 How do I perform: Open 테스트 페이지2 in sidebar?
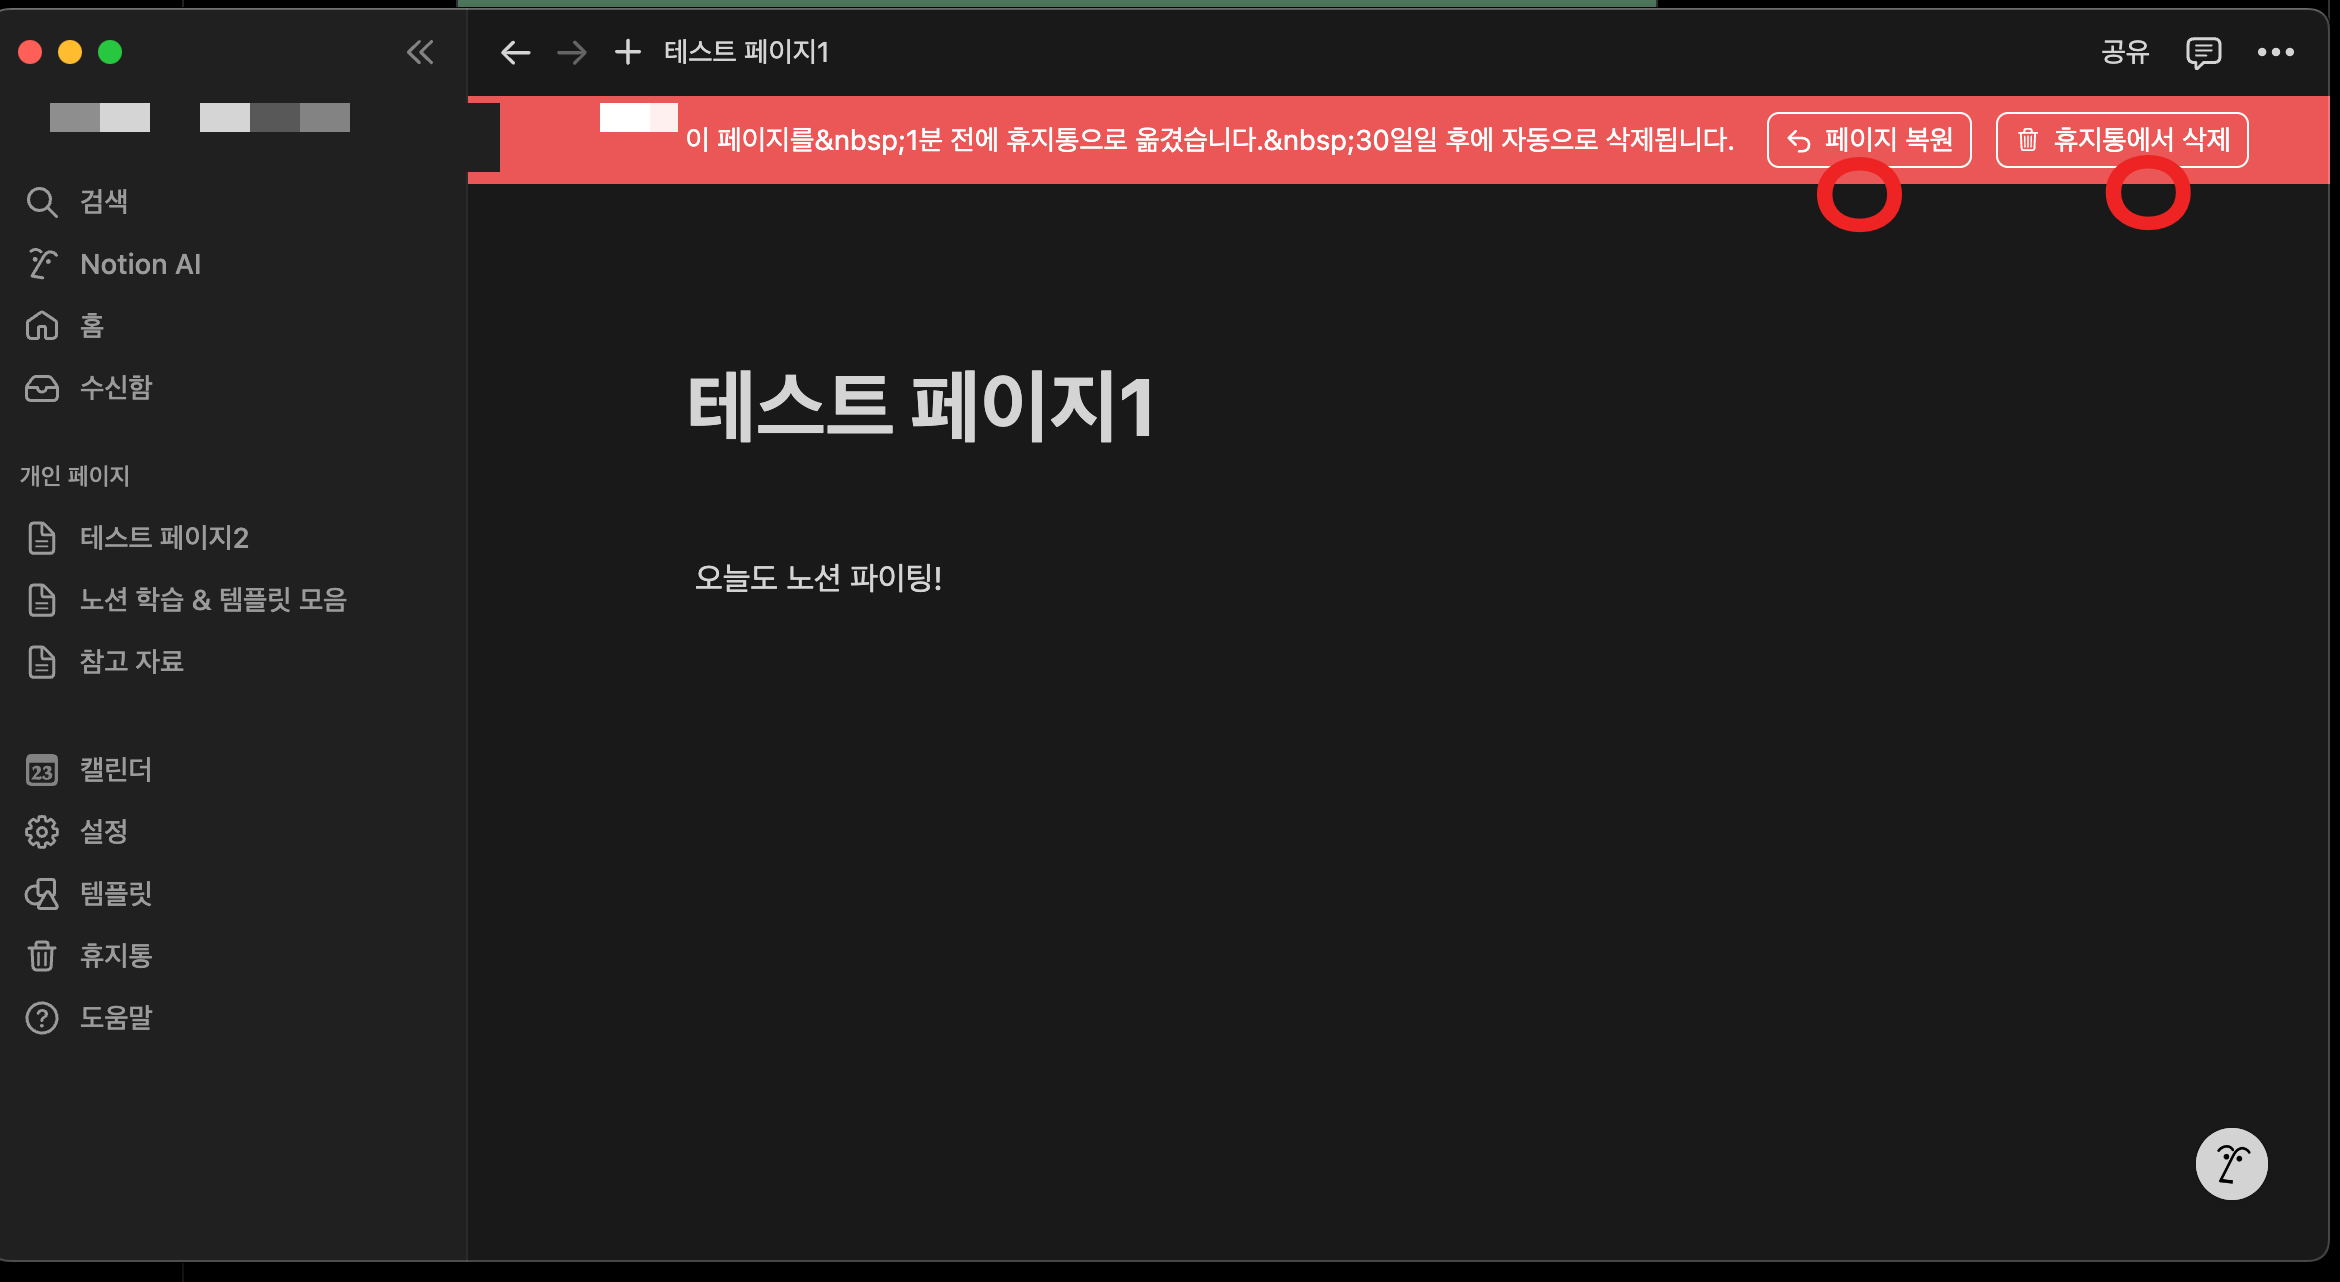pyautogui.click(x=164, y=538)
